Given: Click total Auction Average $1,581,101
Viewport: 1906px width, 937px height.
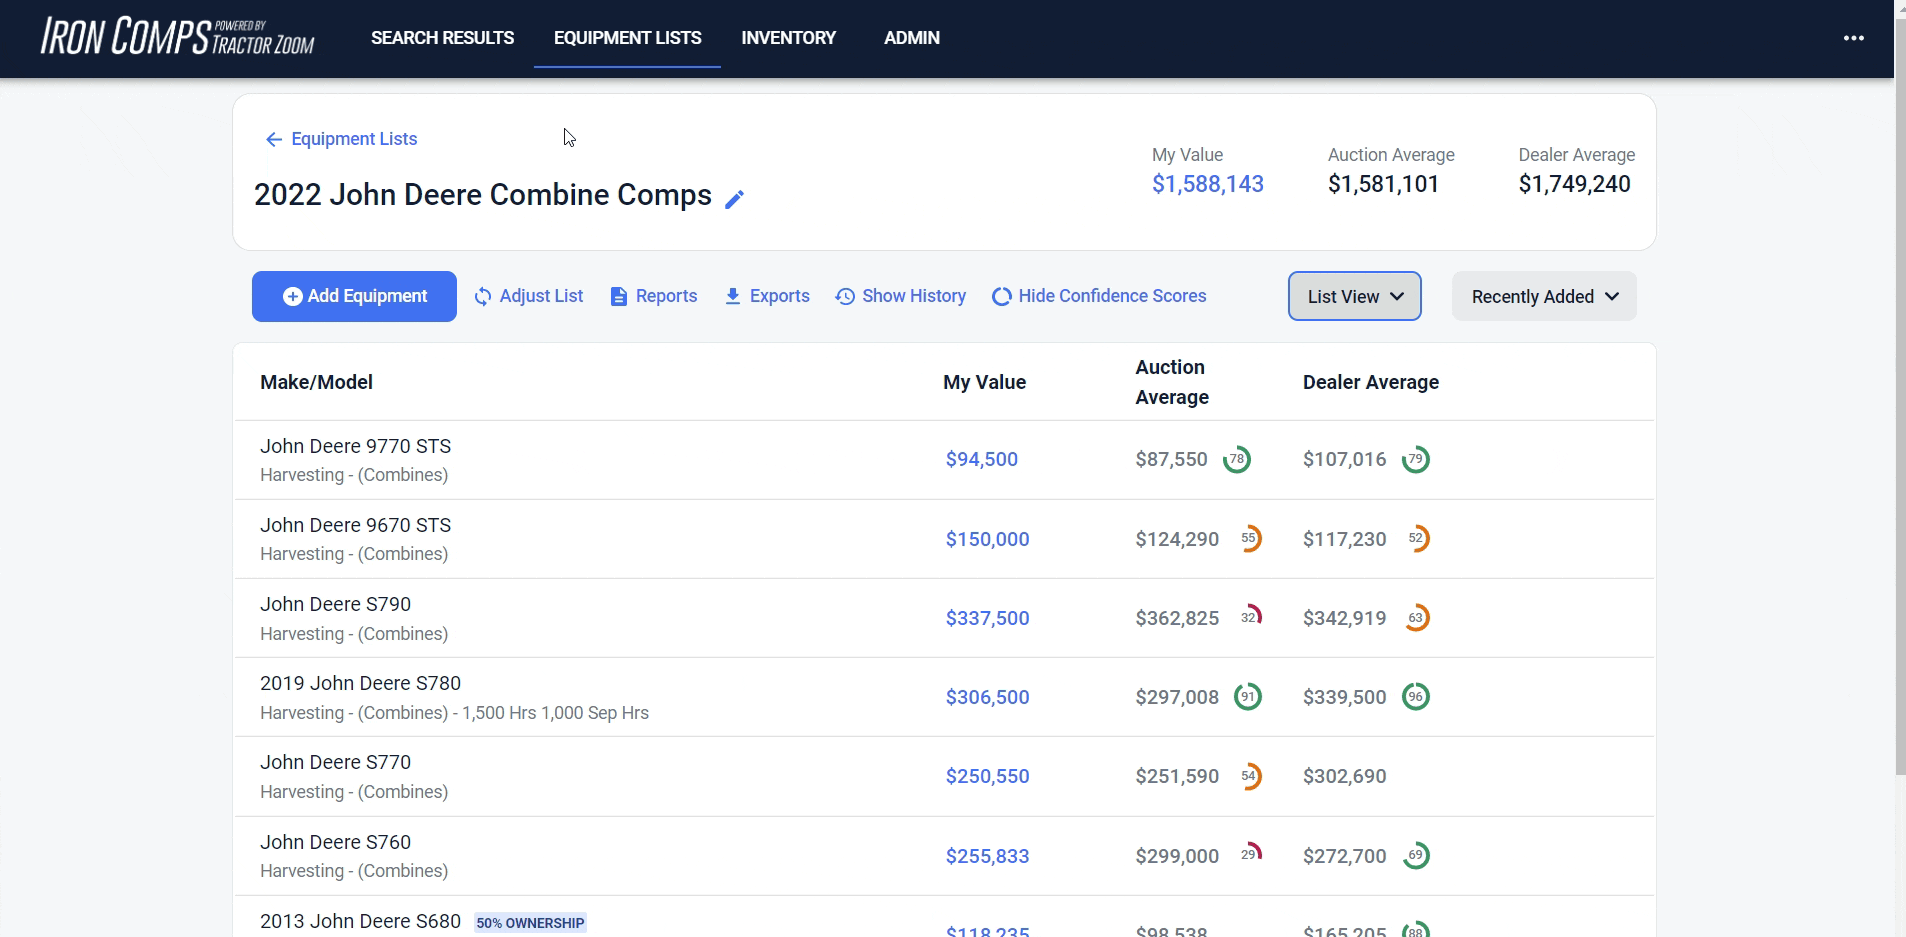Looking at the screenshot, I should point(1383,184).
